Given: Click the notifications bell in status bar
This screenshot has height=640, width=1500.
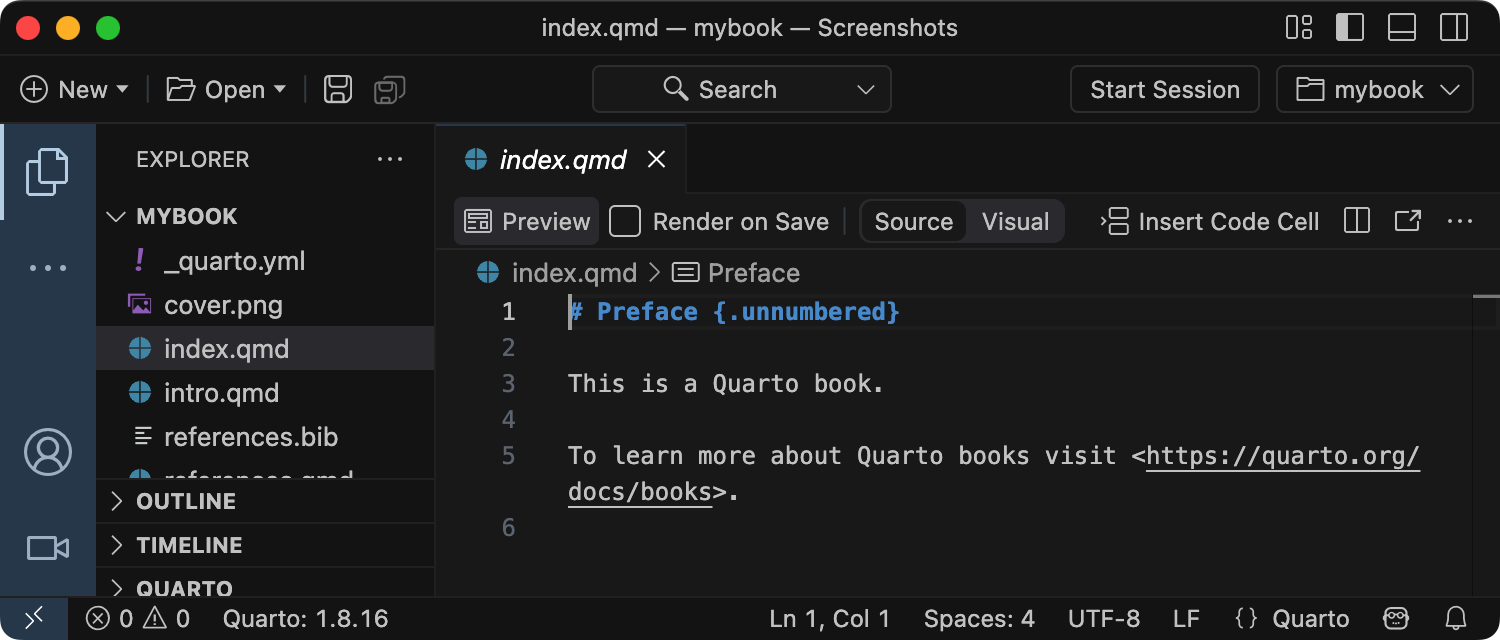Looking at the screenshot, I should [x=1457, y=619].
